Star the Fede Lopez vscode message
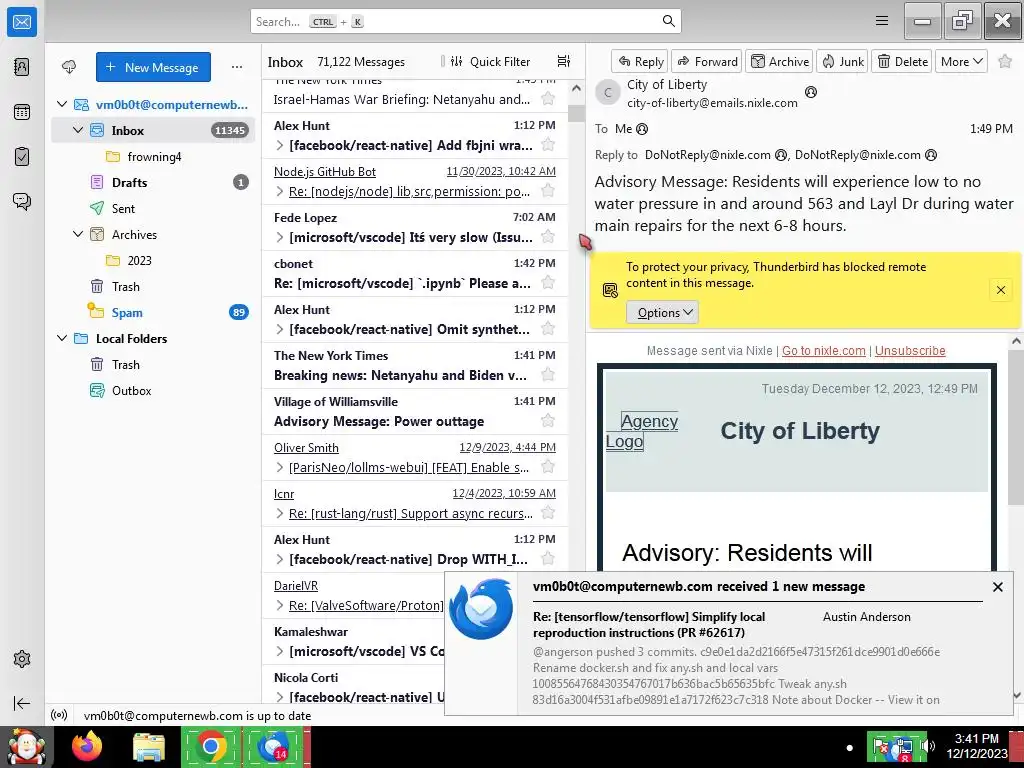 pyautogui.click(x=548, y=236)
